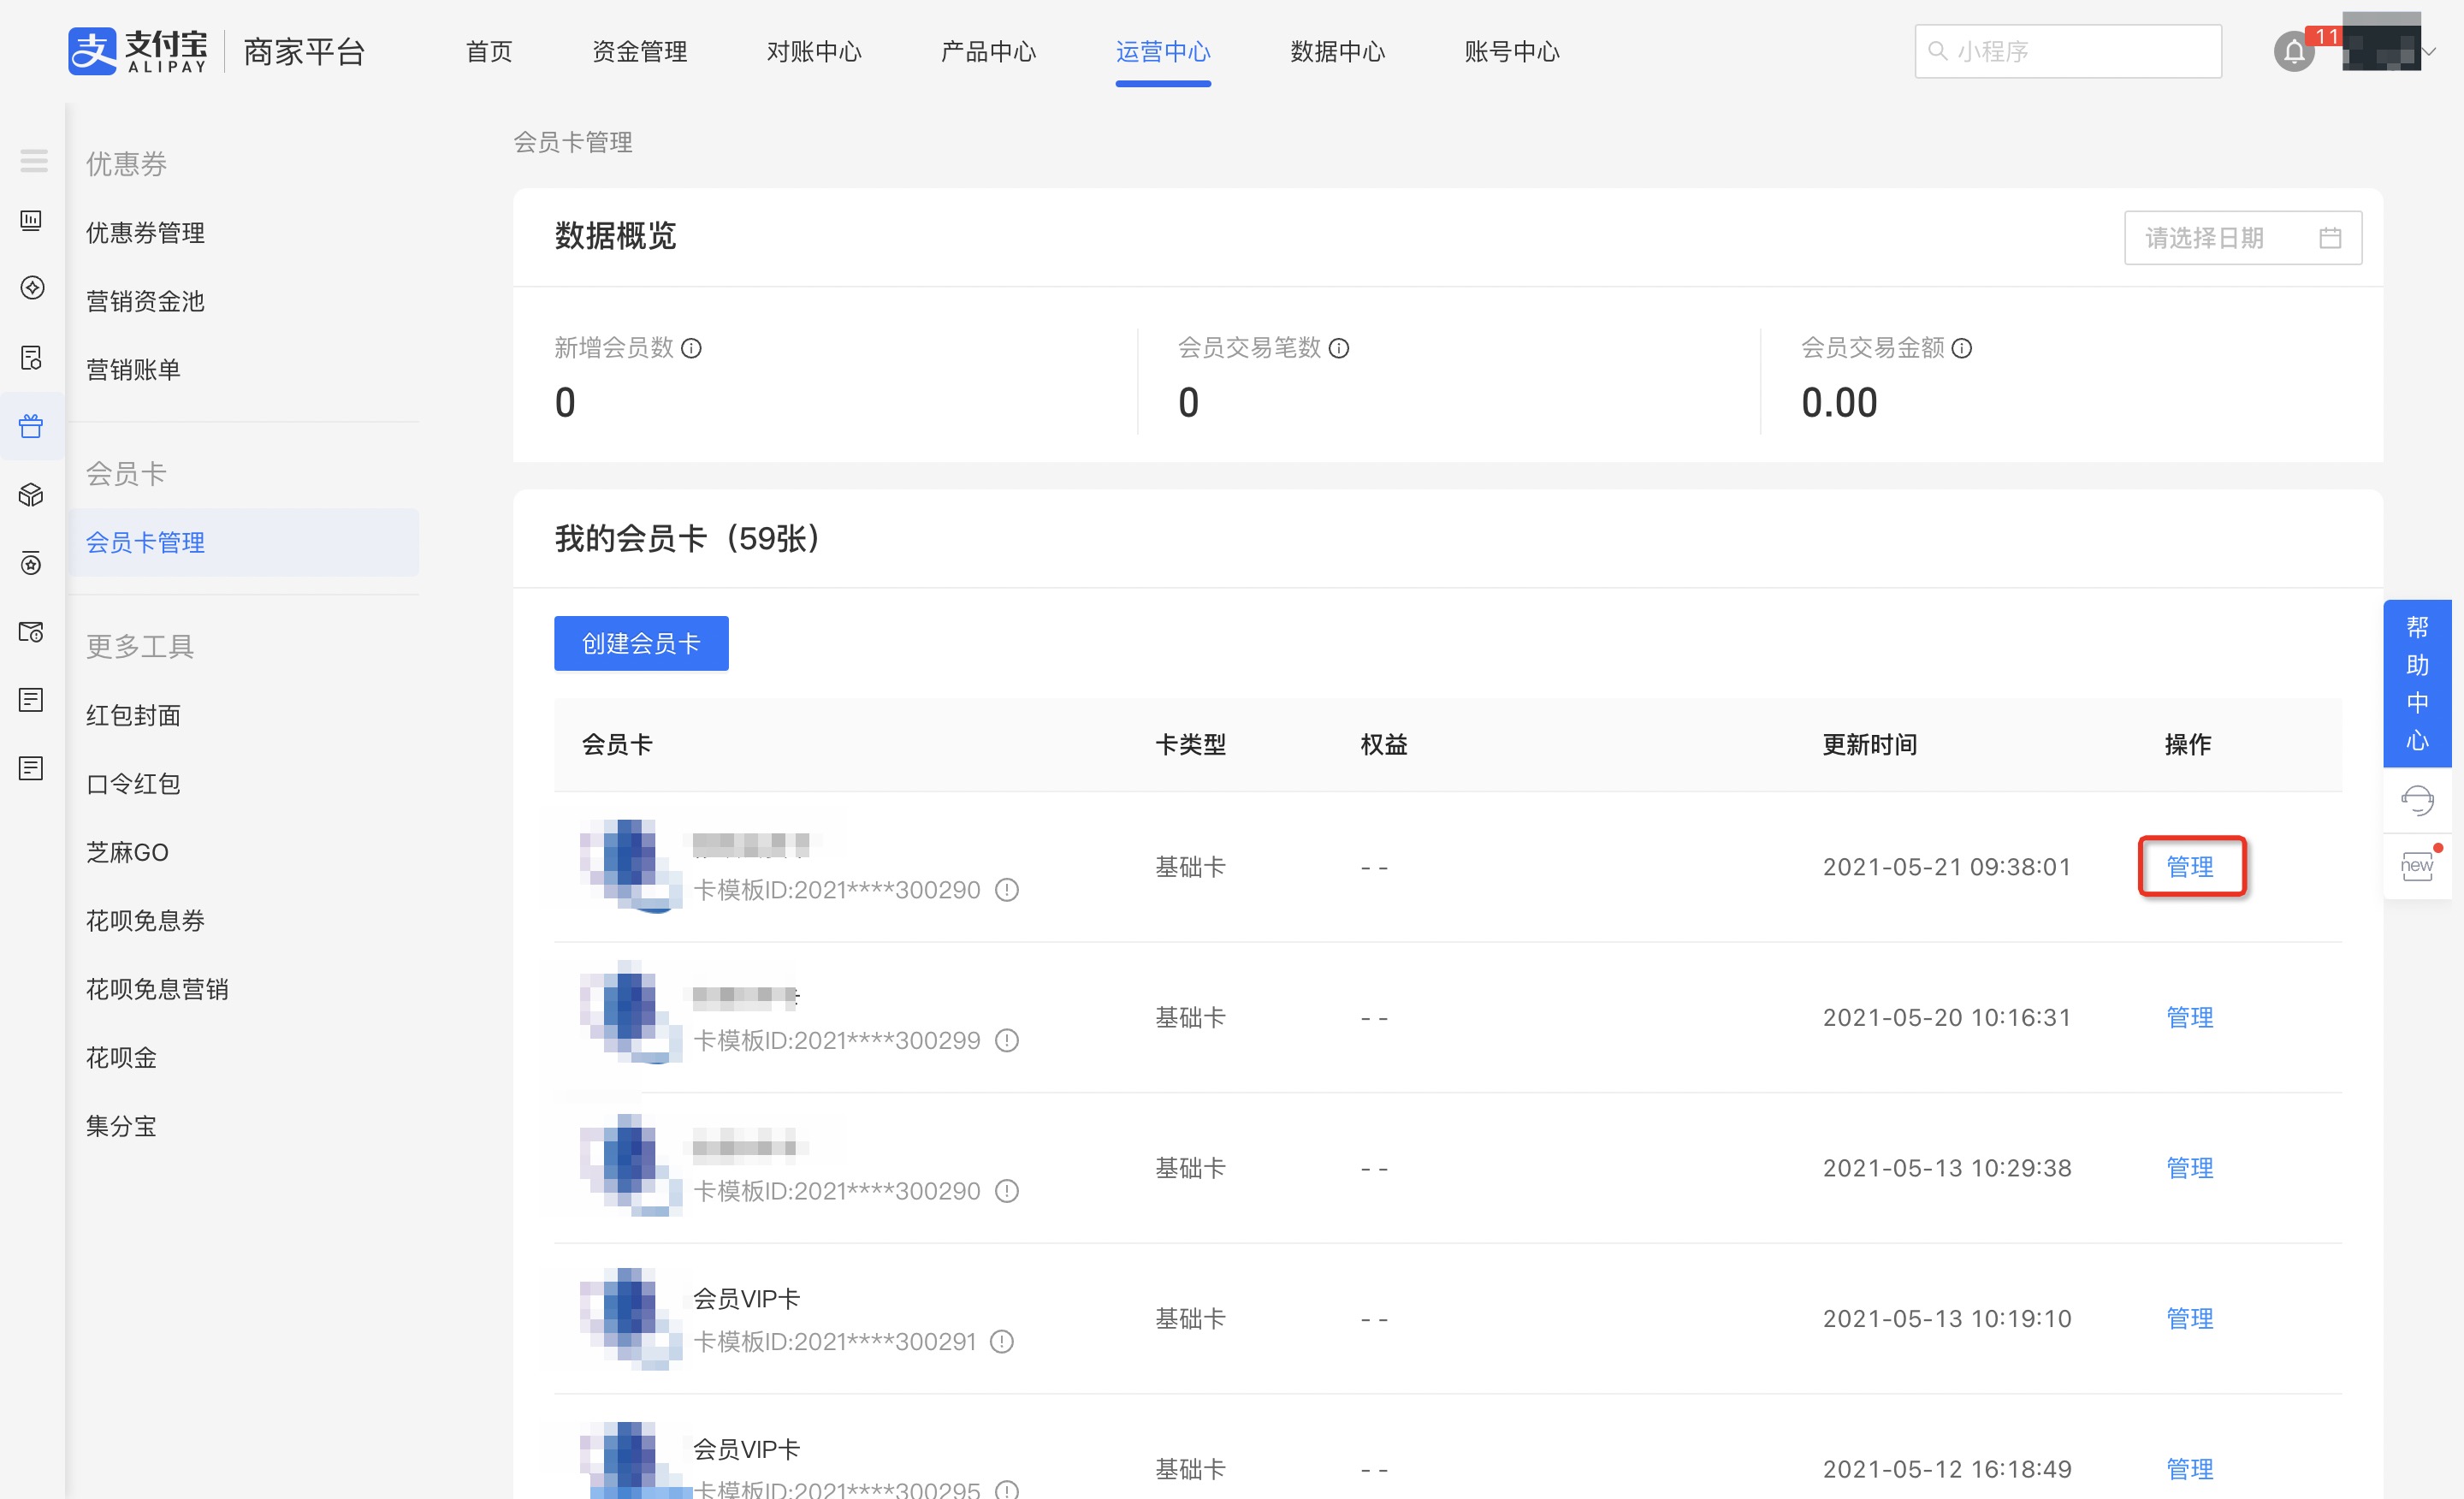The height and width of the screenshot is (1499, 2464).
Task: Switch to 资金管理 top tab
Action: [x=639, y=52]
